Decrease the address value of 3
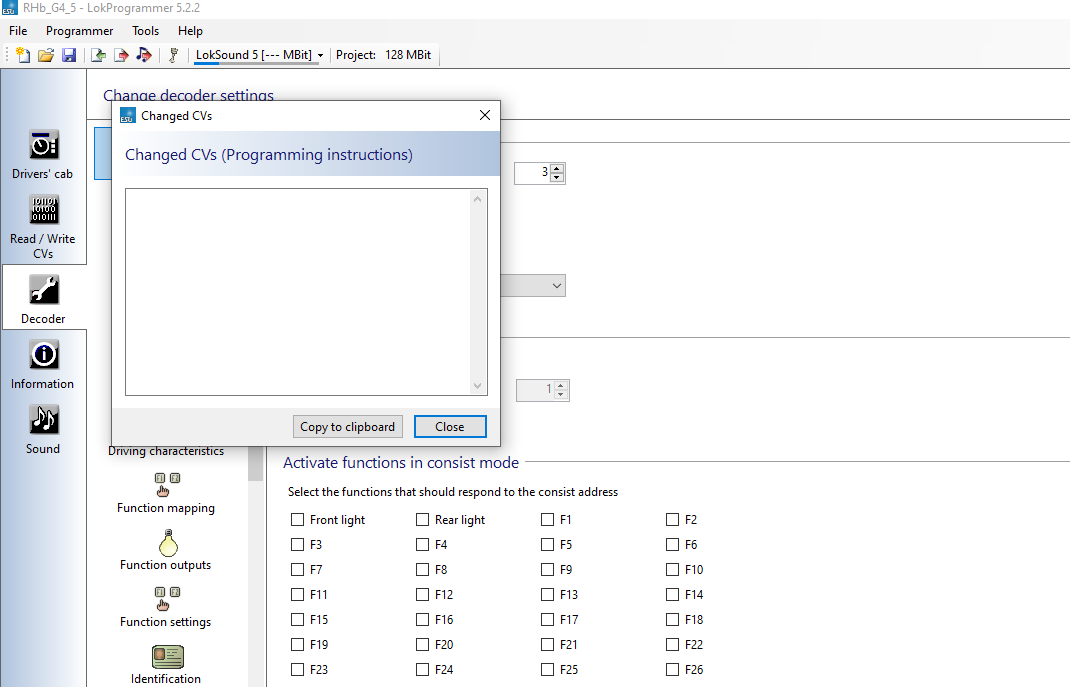This screenshot has width=1070, height=687. [x=557, y=177]
